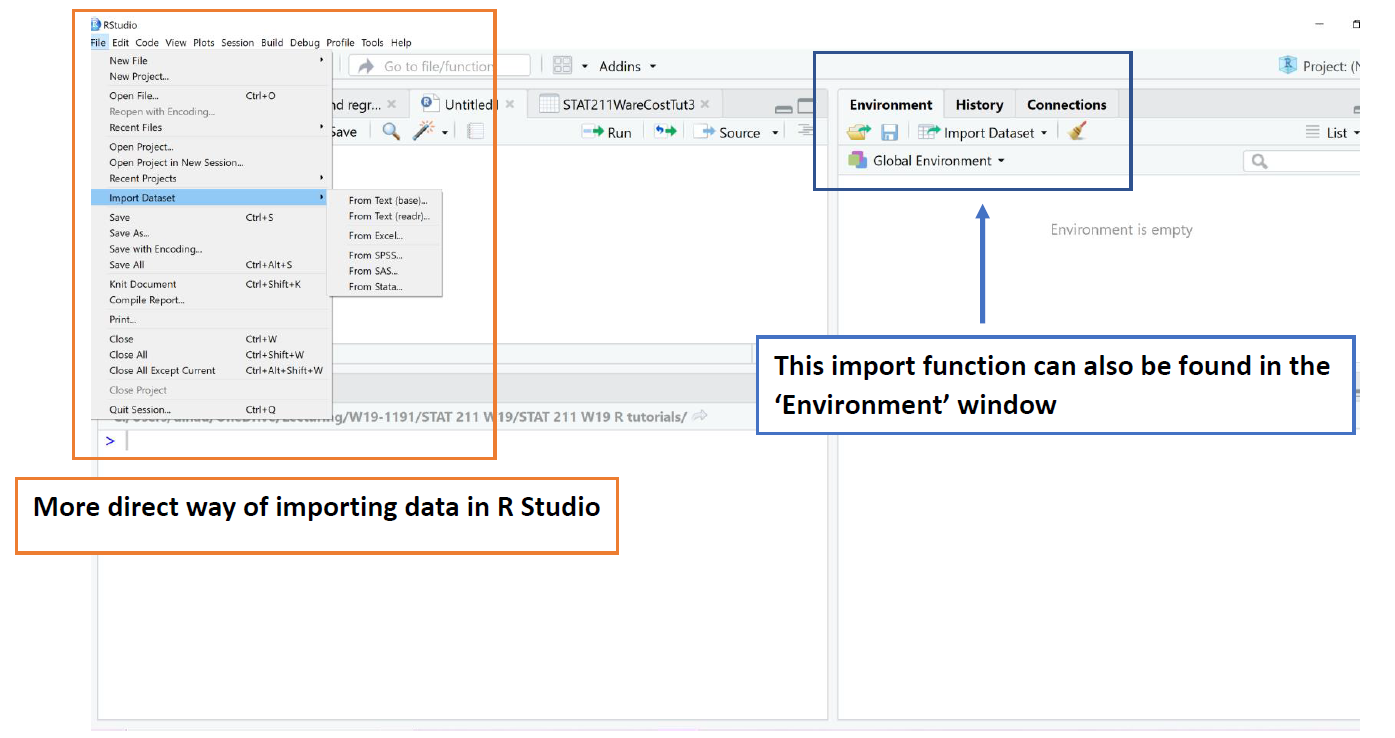Maximize the source editor pane
This screenshot has width=1395, height=738.
click(806, 106)
